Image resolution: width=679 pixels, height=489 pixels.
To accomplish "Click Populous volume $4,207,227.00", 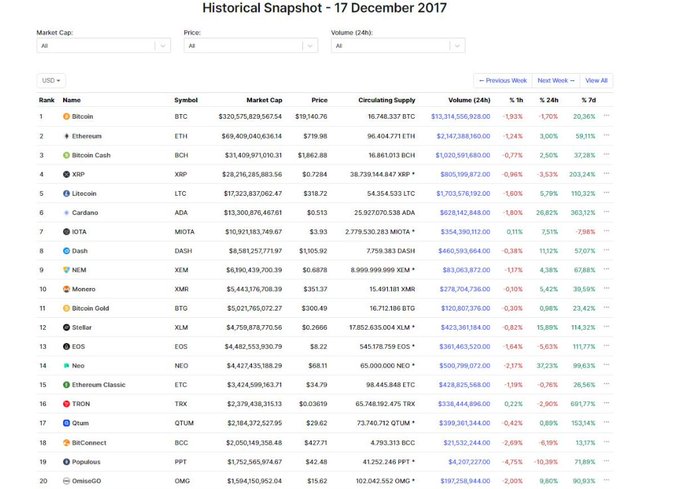I will tap(469, 462).
